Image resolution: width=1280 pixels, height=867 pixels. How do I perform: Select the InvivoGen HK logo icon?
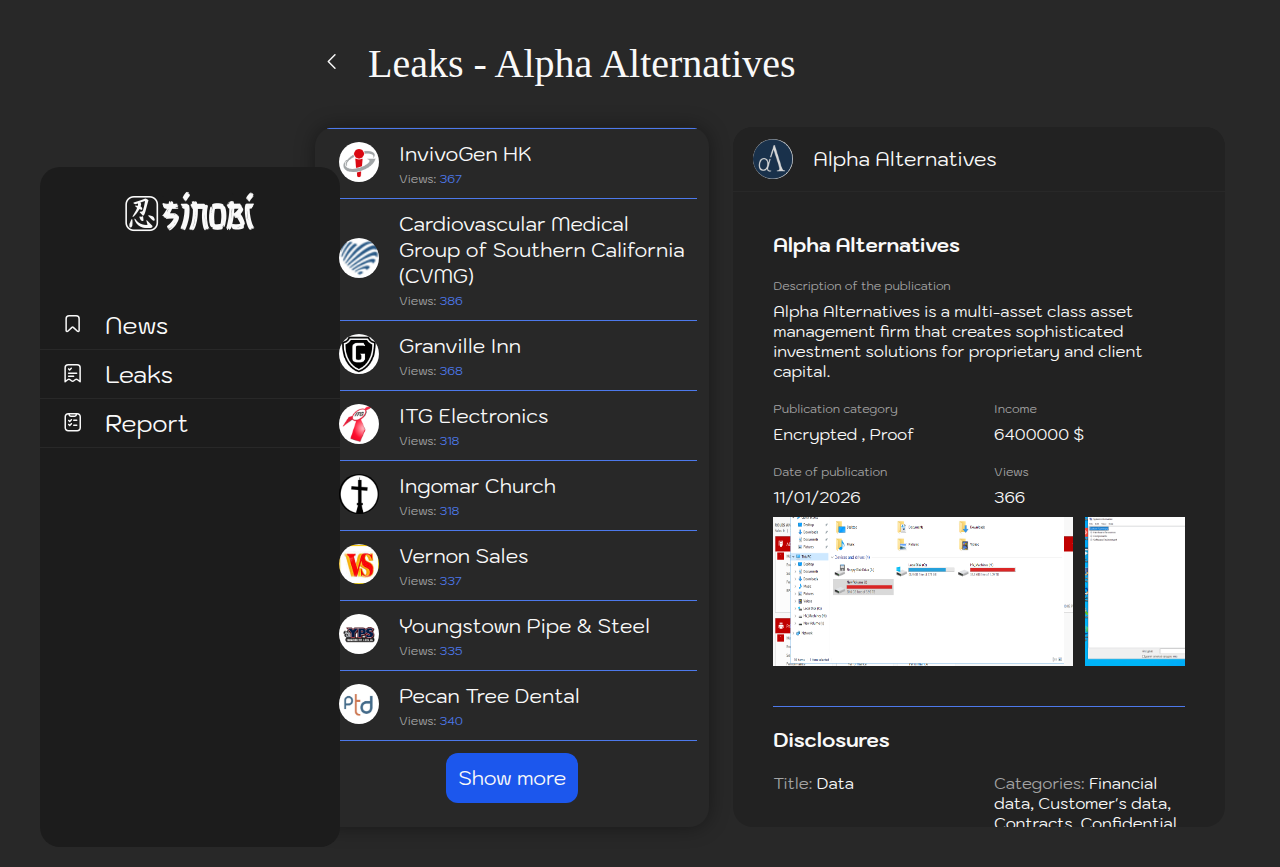point(359,162)
